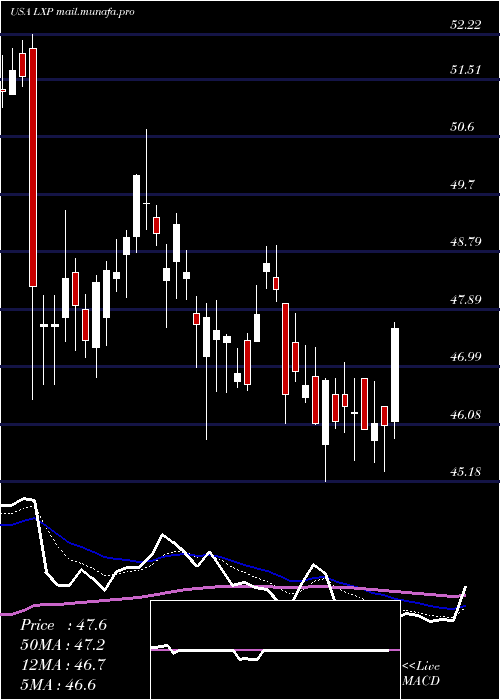The height and width of the screenshot is (700, 500).
Task: Click the USA LXP mail.munafa.pro header text
Action: coord(72,12)
